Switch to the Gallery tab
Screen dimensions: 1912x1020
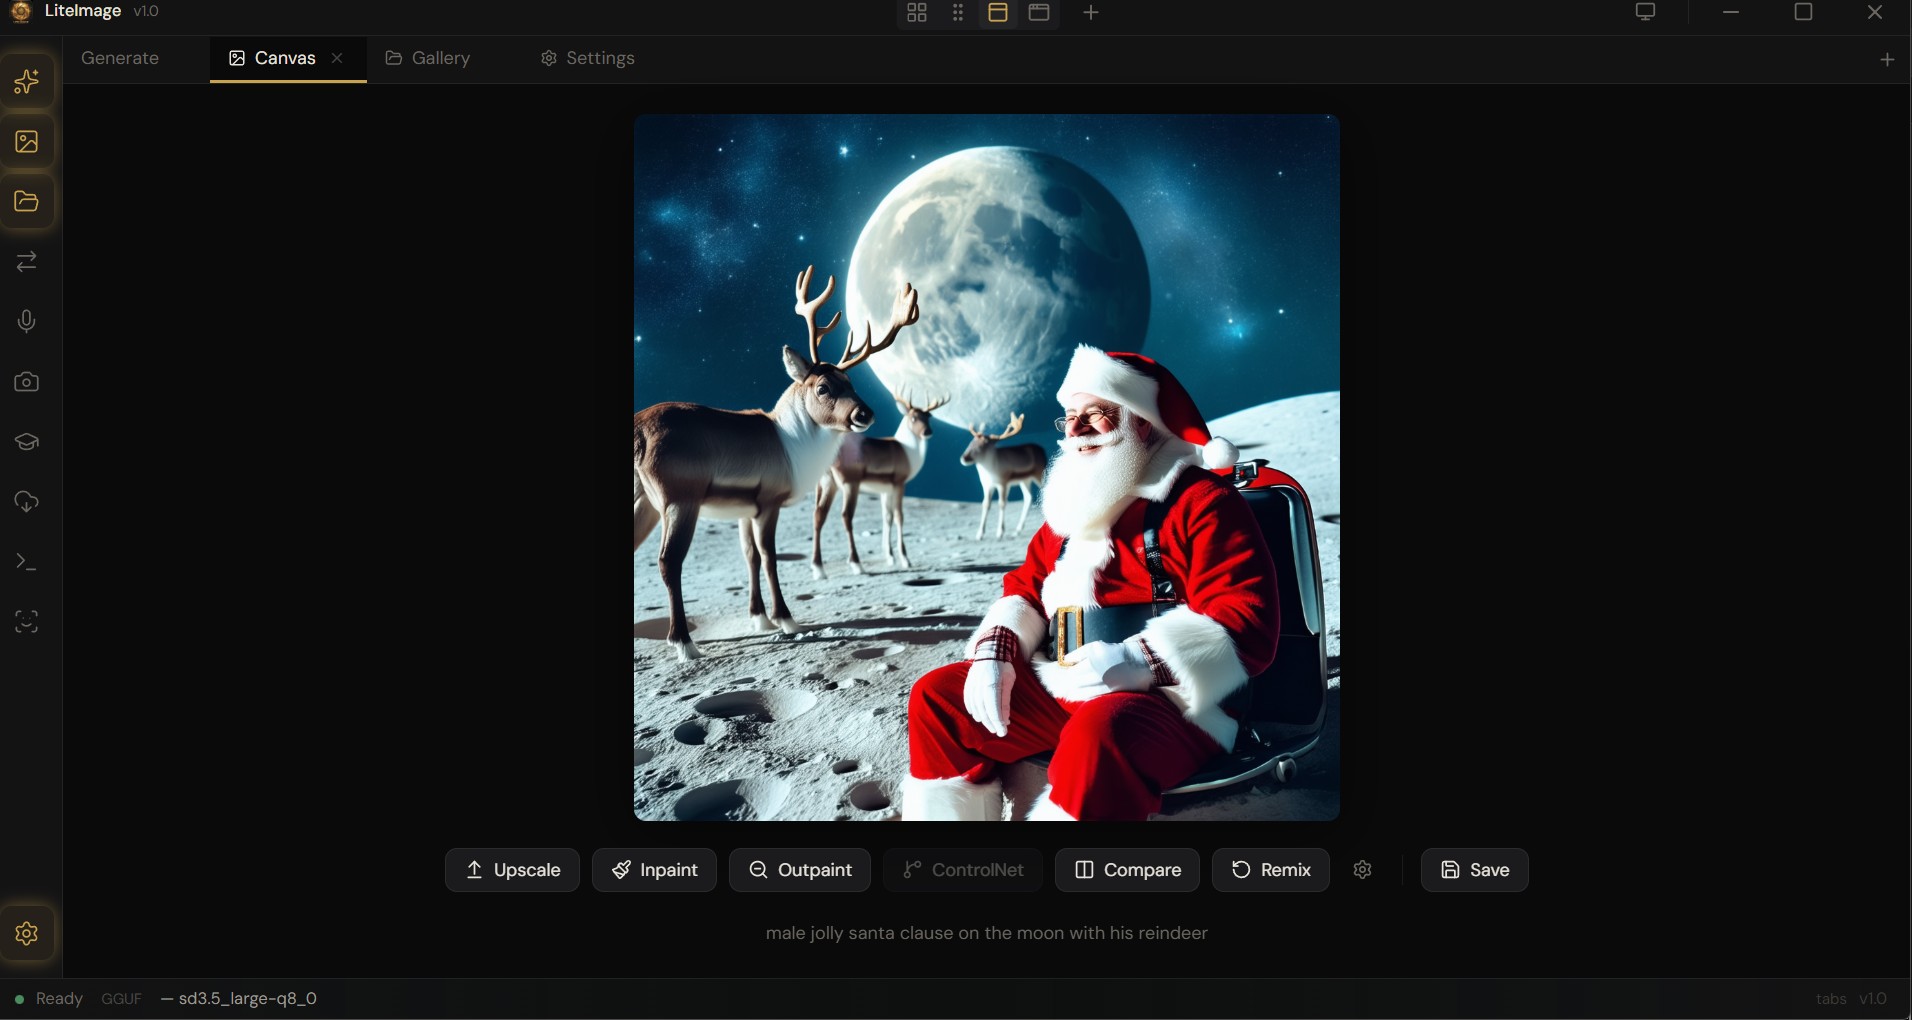point(428,58)
